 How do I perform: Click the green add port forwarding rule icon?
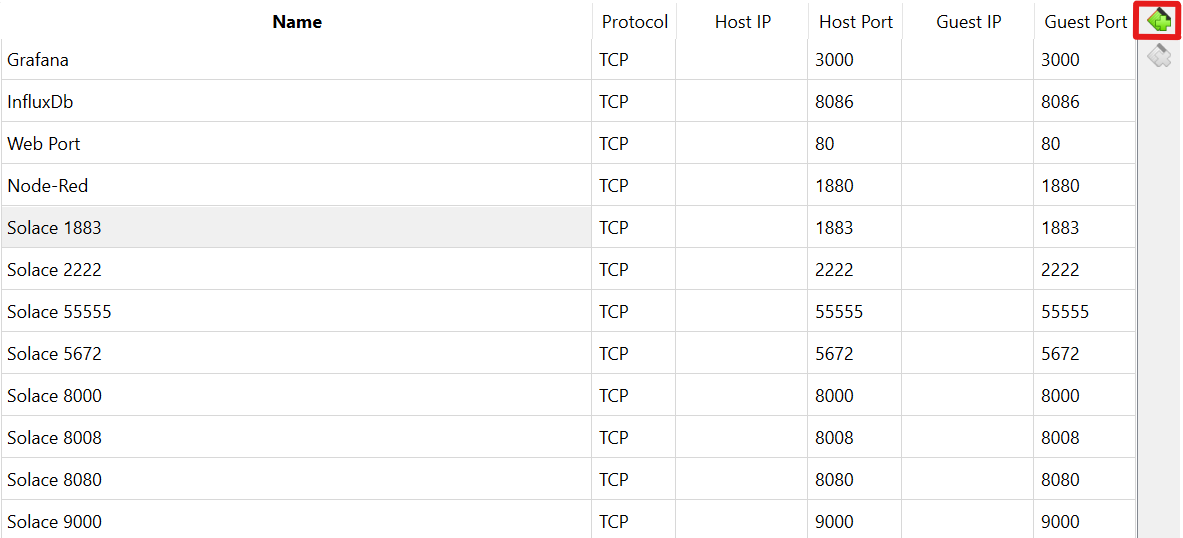coord(1159,20)
